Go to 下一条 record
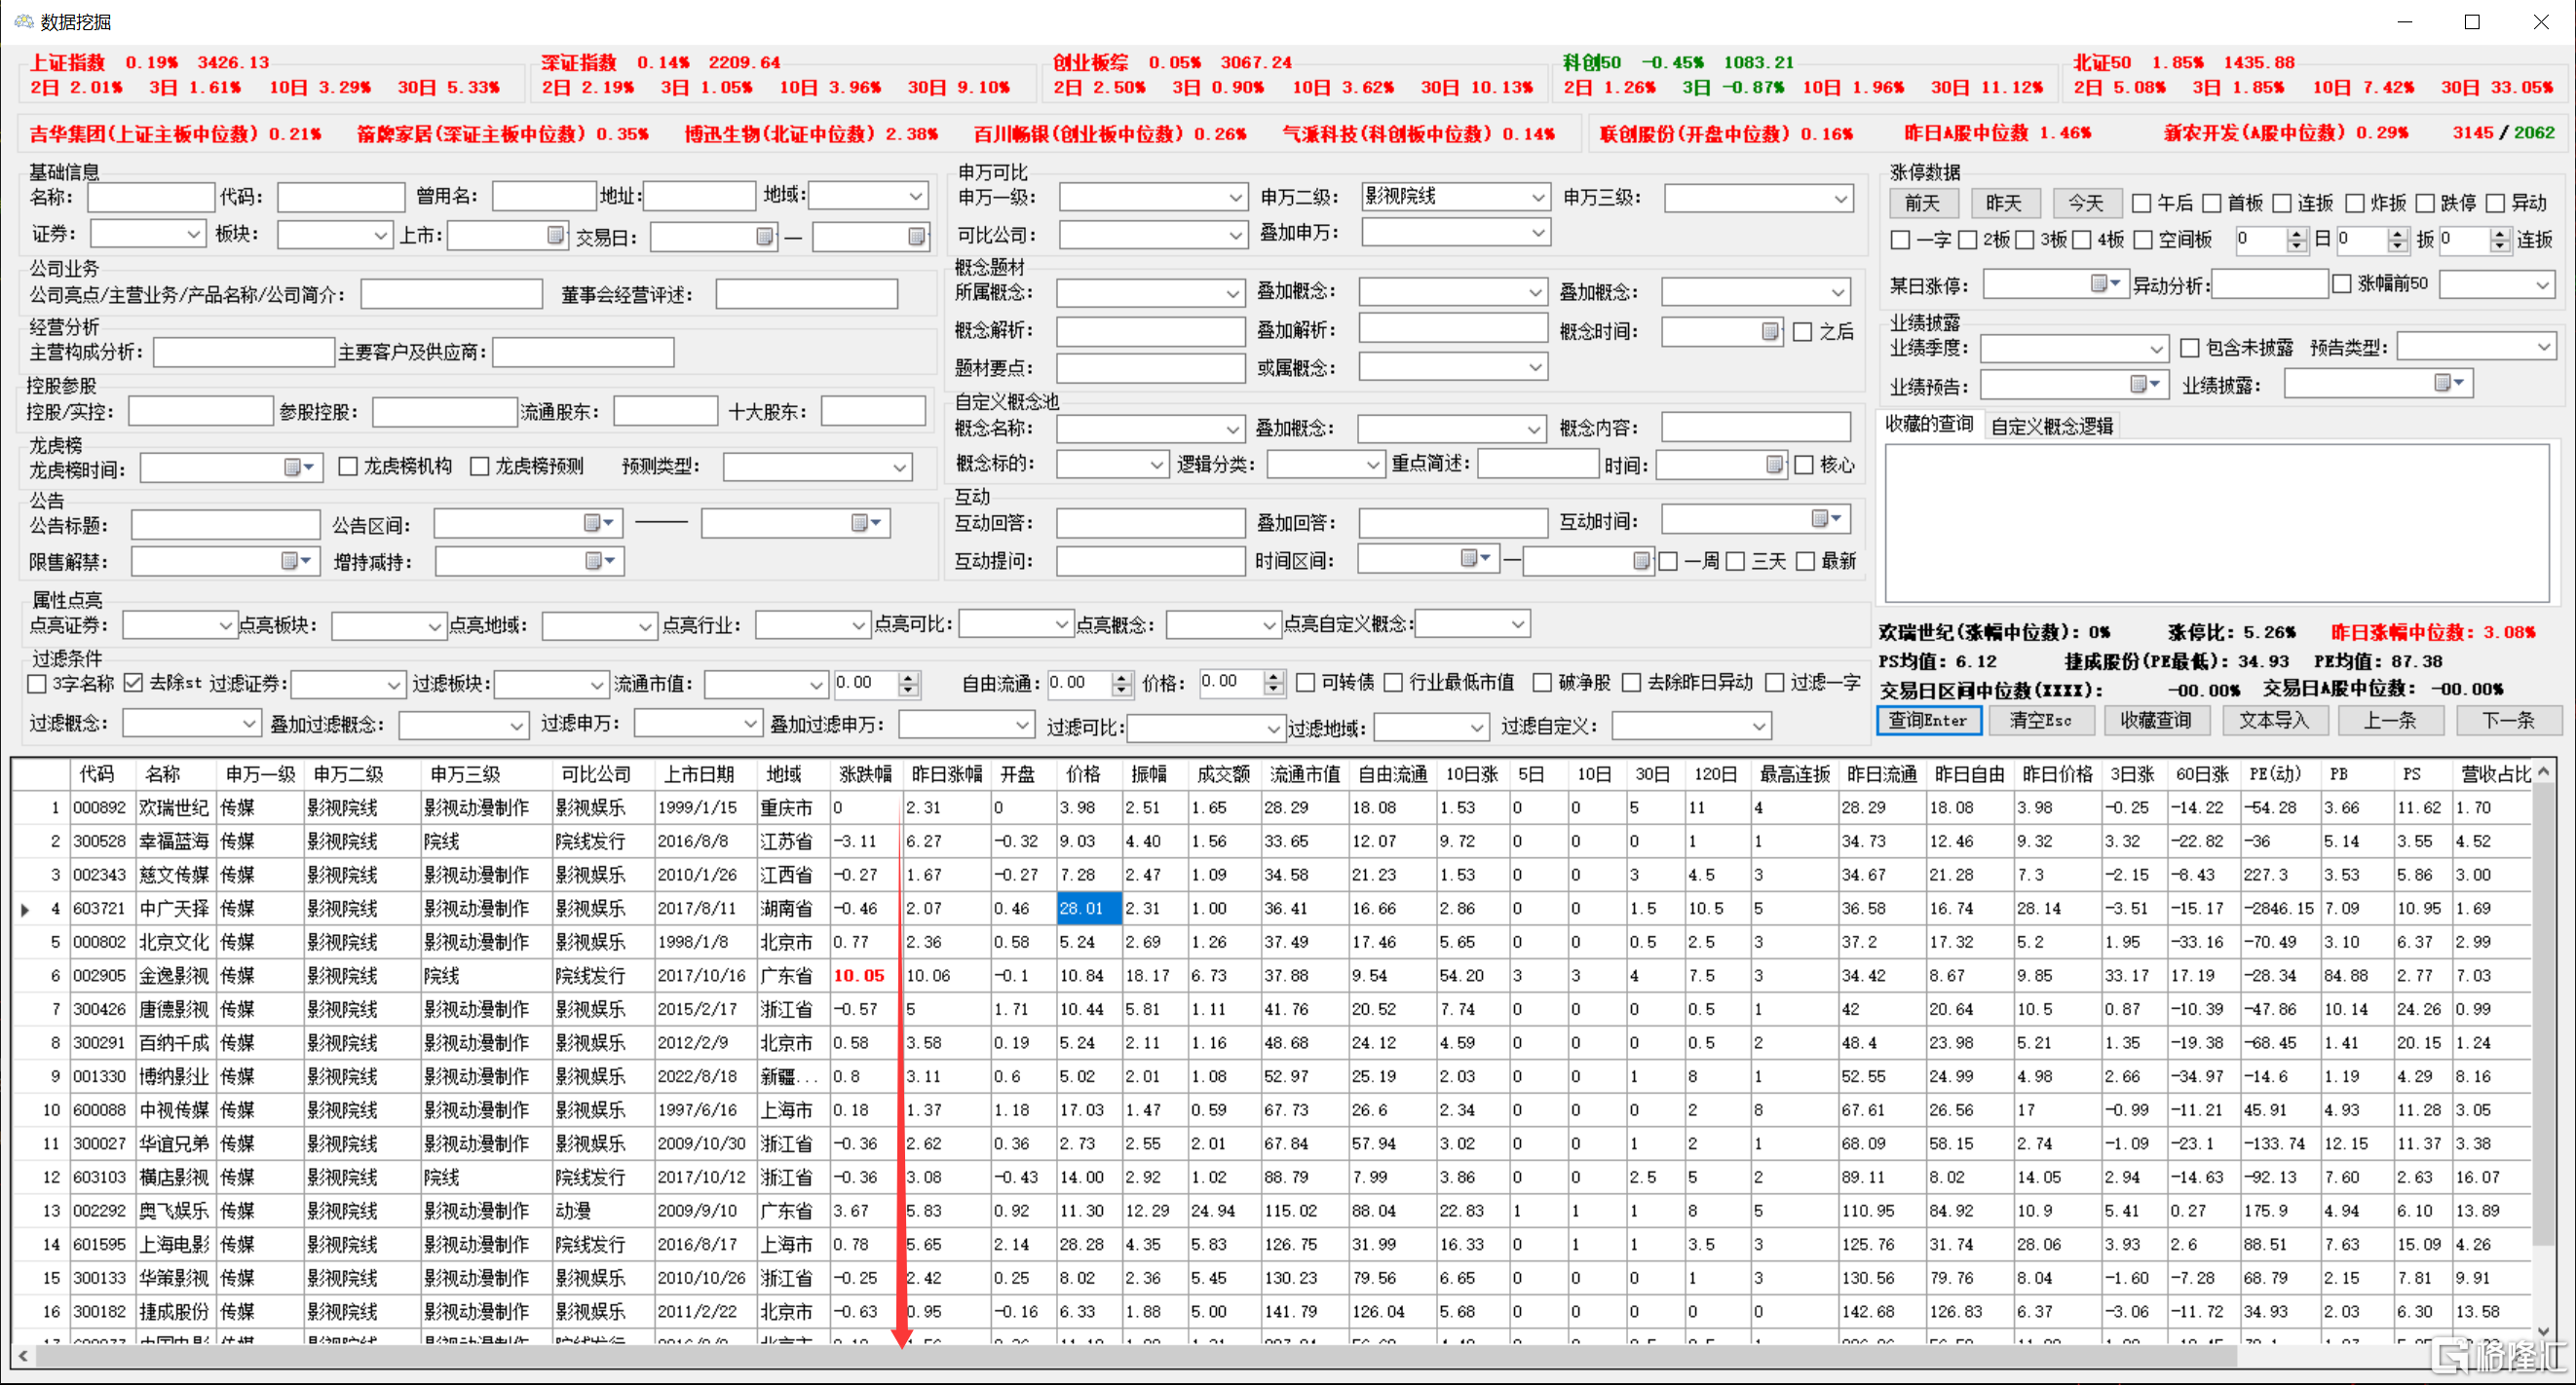2576x1385 pixels. pyautogui.click(x=2508, y=720)
